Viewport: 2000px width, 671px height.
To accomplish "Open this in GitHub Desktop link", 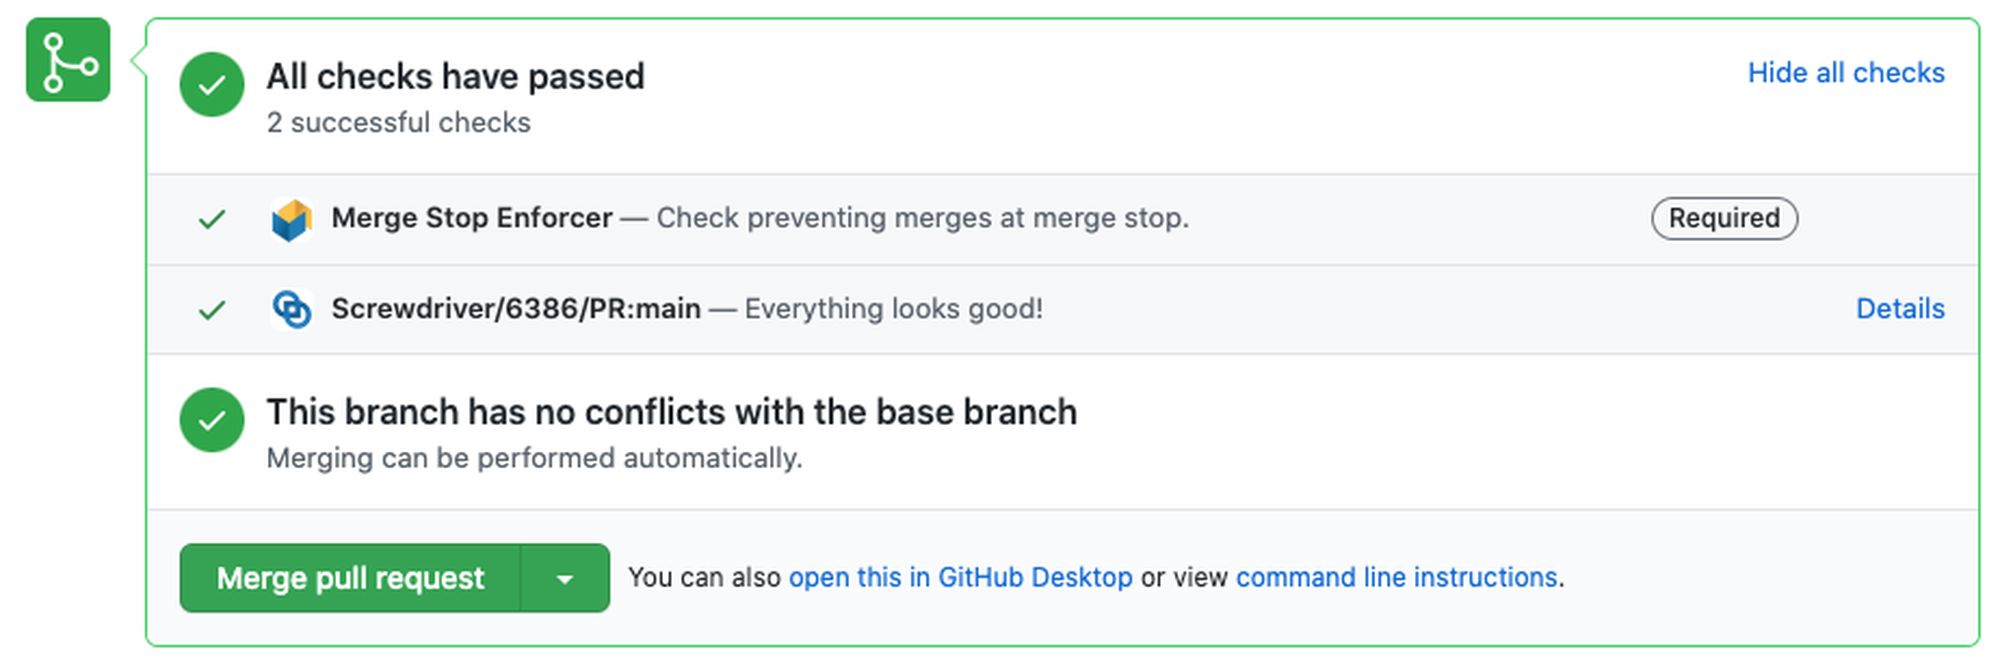I will pyautogui.click(x=961, y=577).
